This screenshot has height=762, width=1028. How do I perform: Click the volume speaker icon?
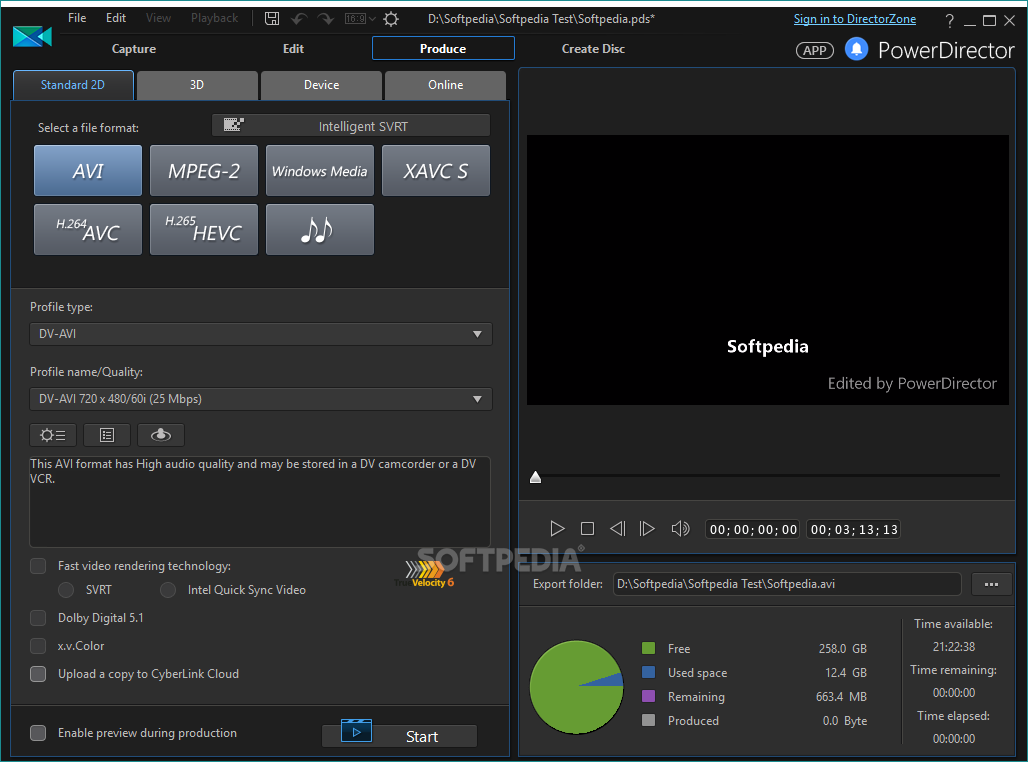[680, 529]
